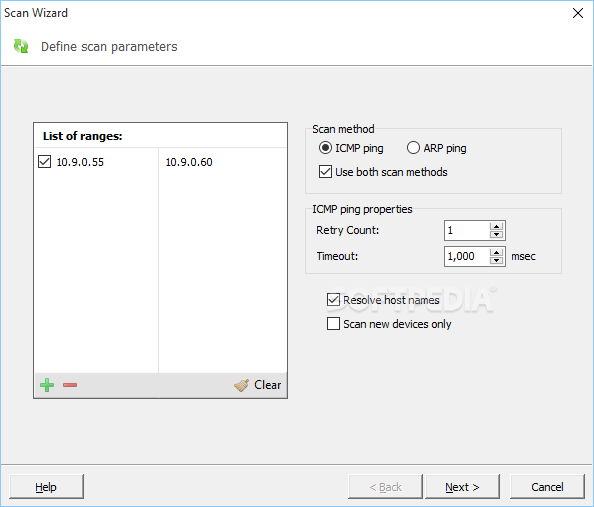Remove the selected range with the red minus icon
Screen dimensions: 594x507
tap(70, 385)
